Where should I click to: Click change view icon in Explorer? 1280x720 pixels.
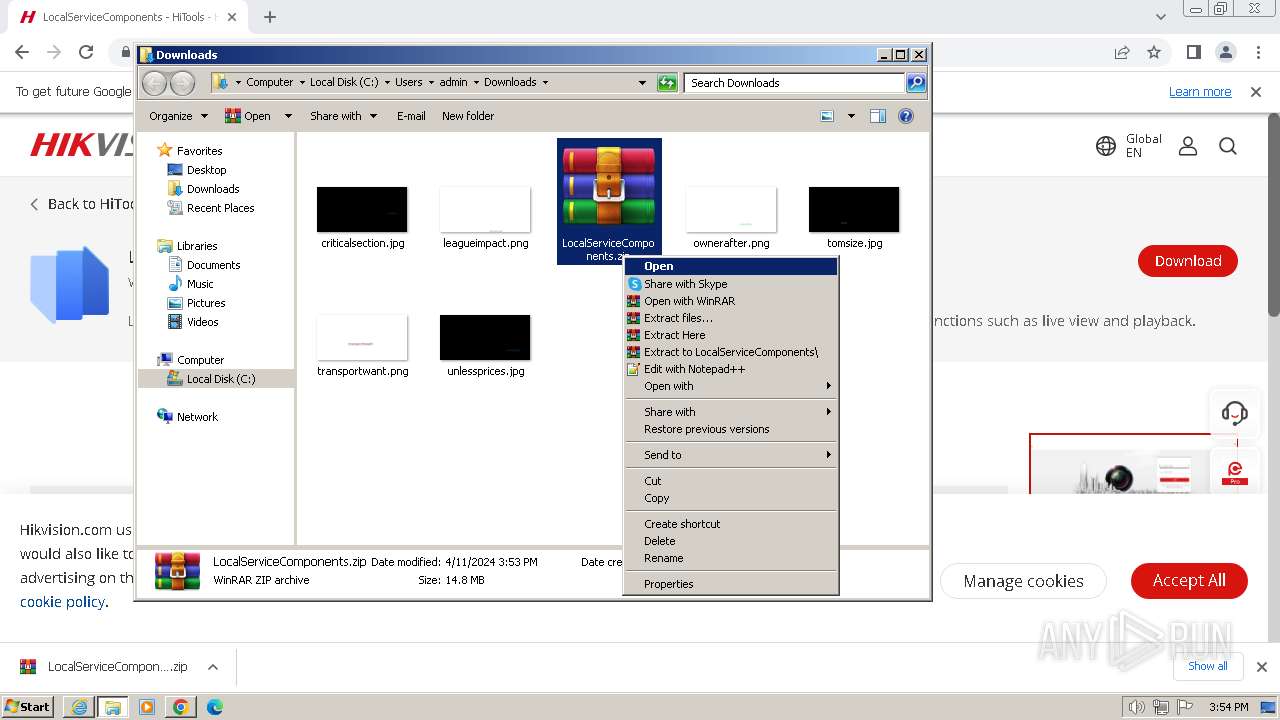coord(827,116)
